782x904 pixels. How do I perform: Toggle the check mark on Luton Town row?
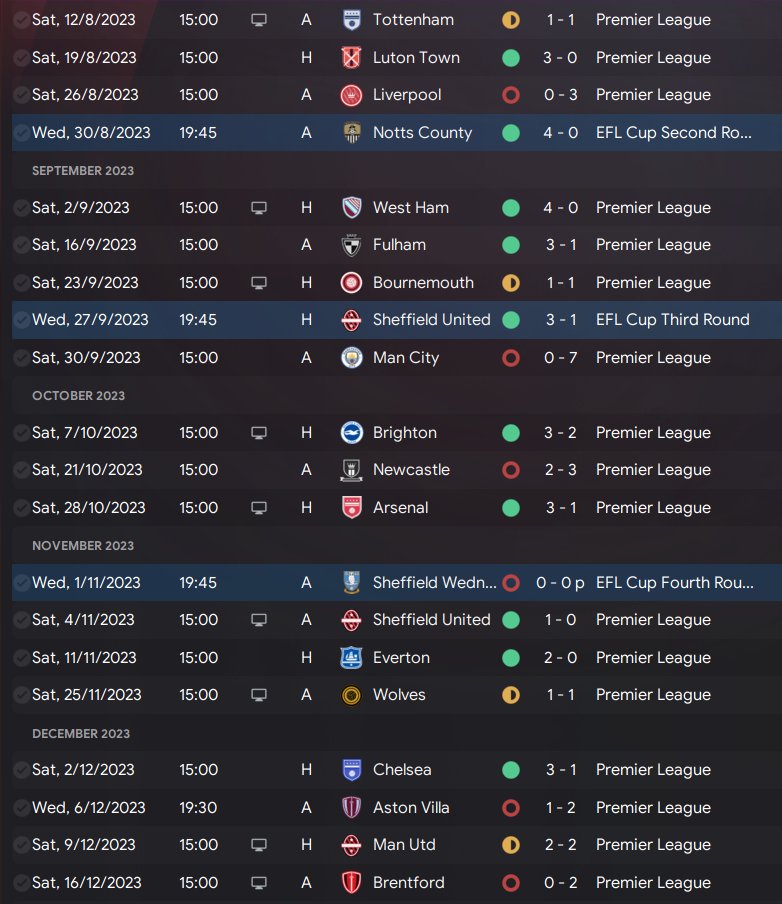pyautogui.click(x=21, y=58)
